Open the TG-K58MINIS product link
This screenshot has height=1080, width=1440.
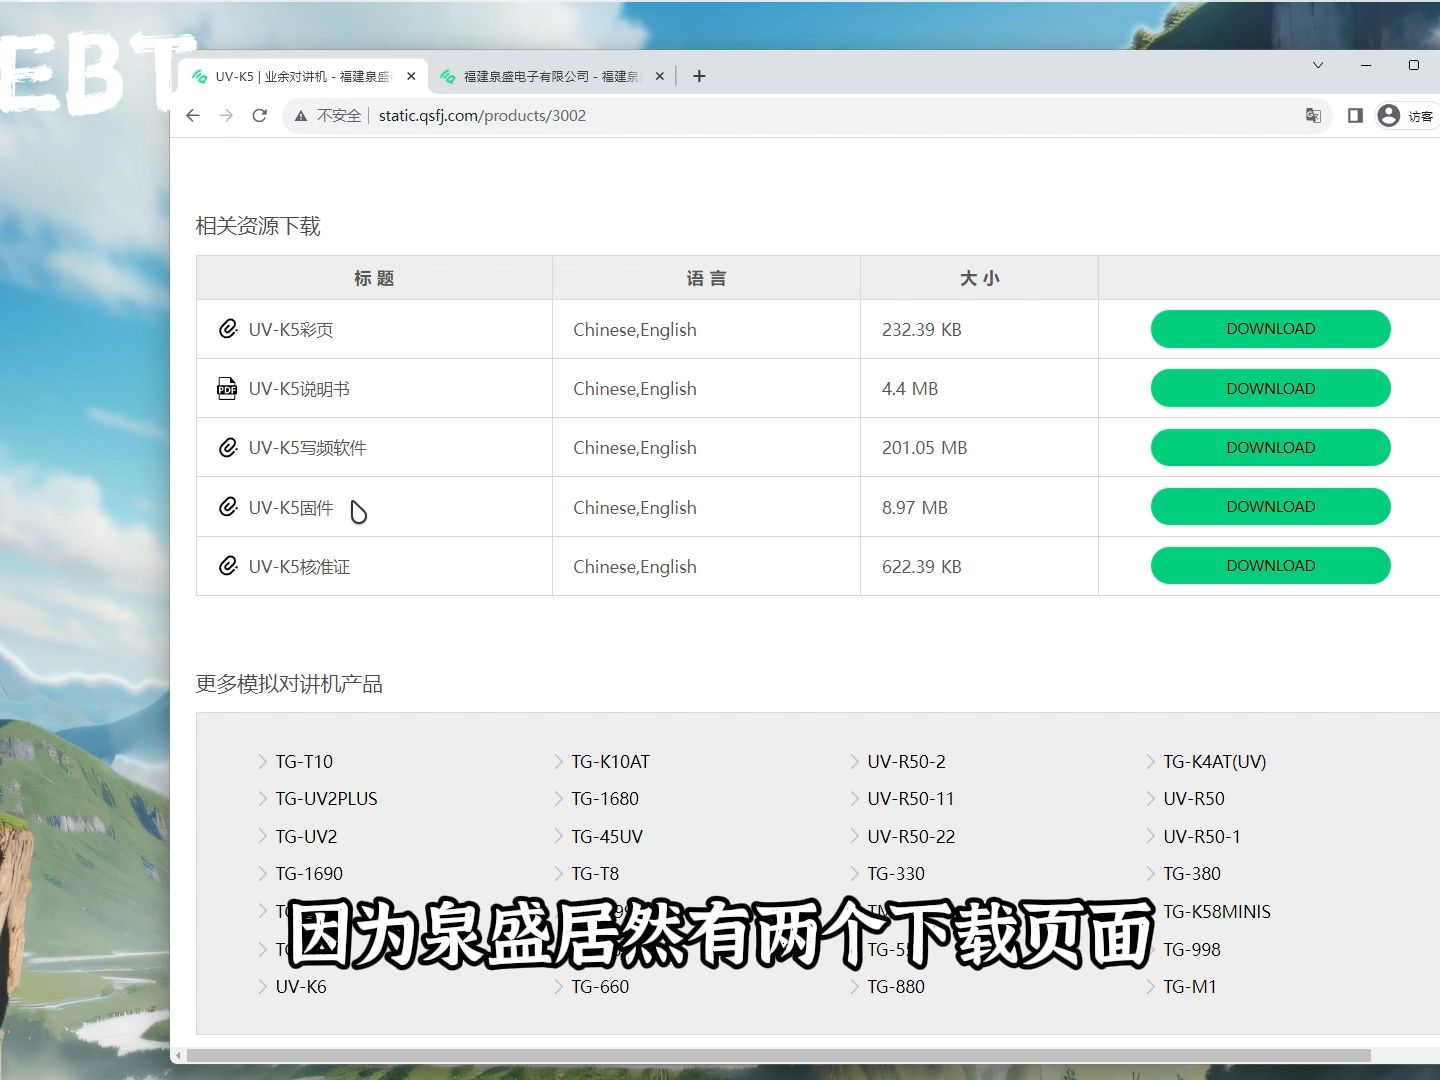[1217, 912]
